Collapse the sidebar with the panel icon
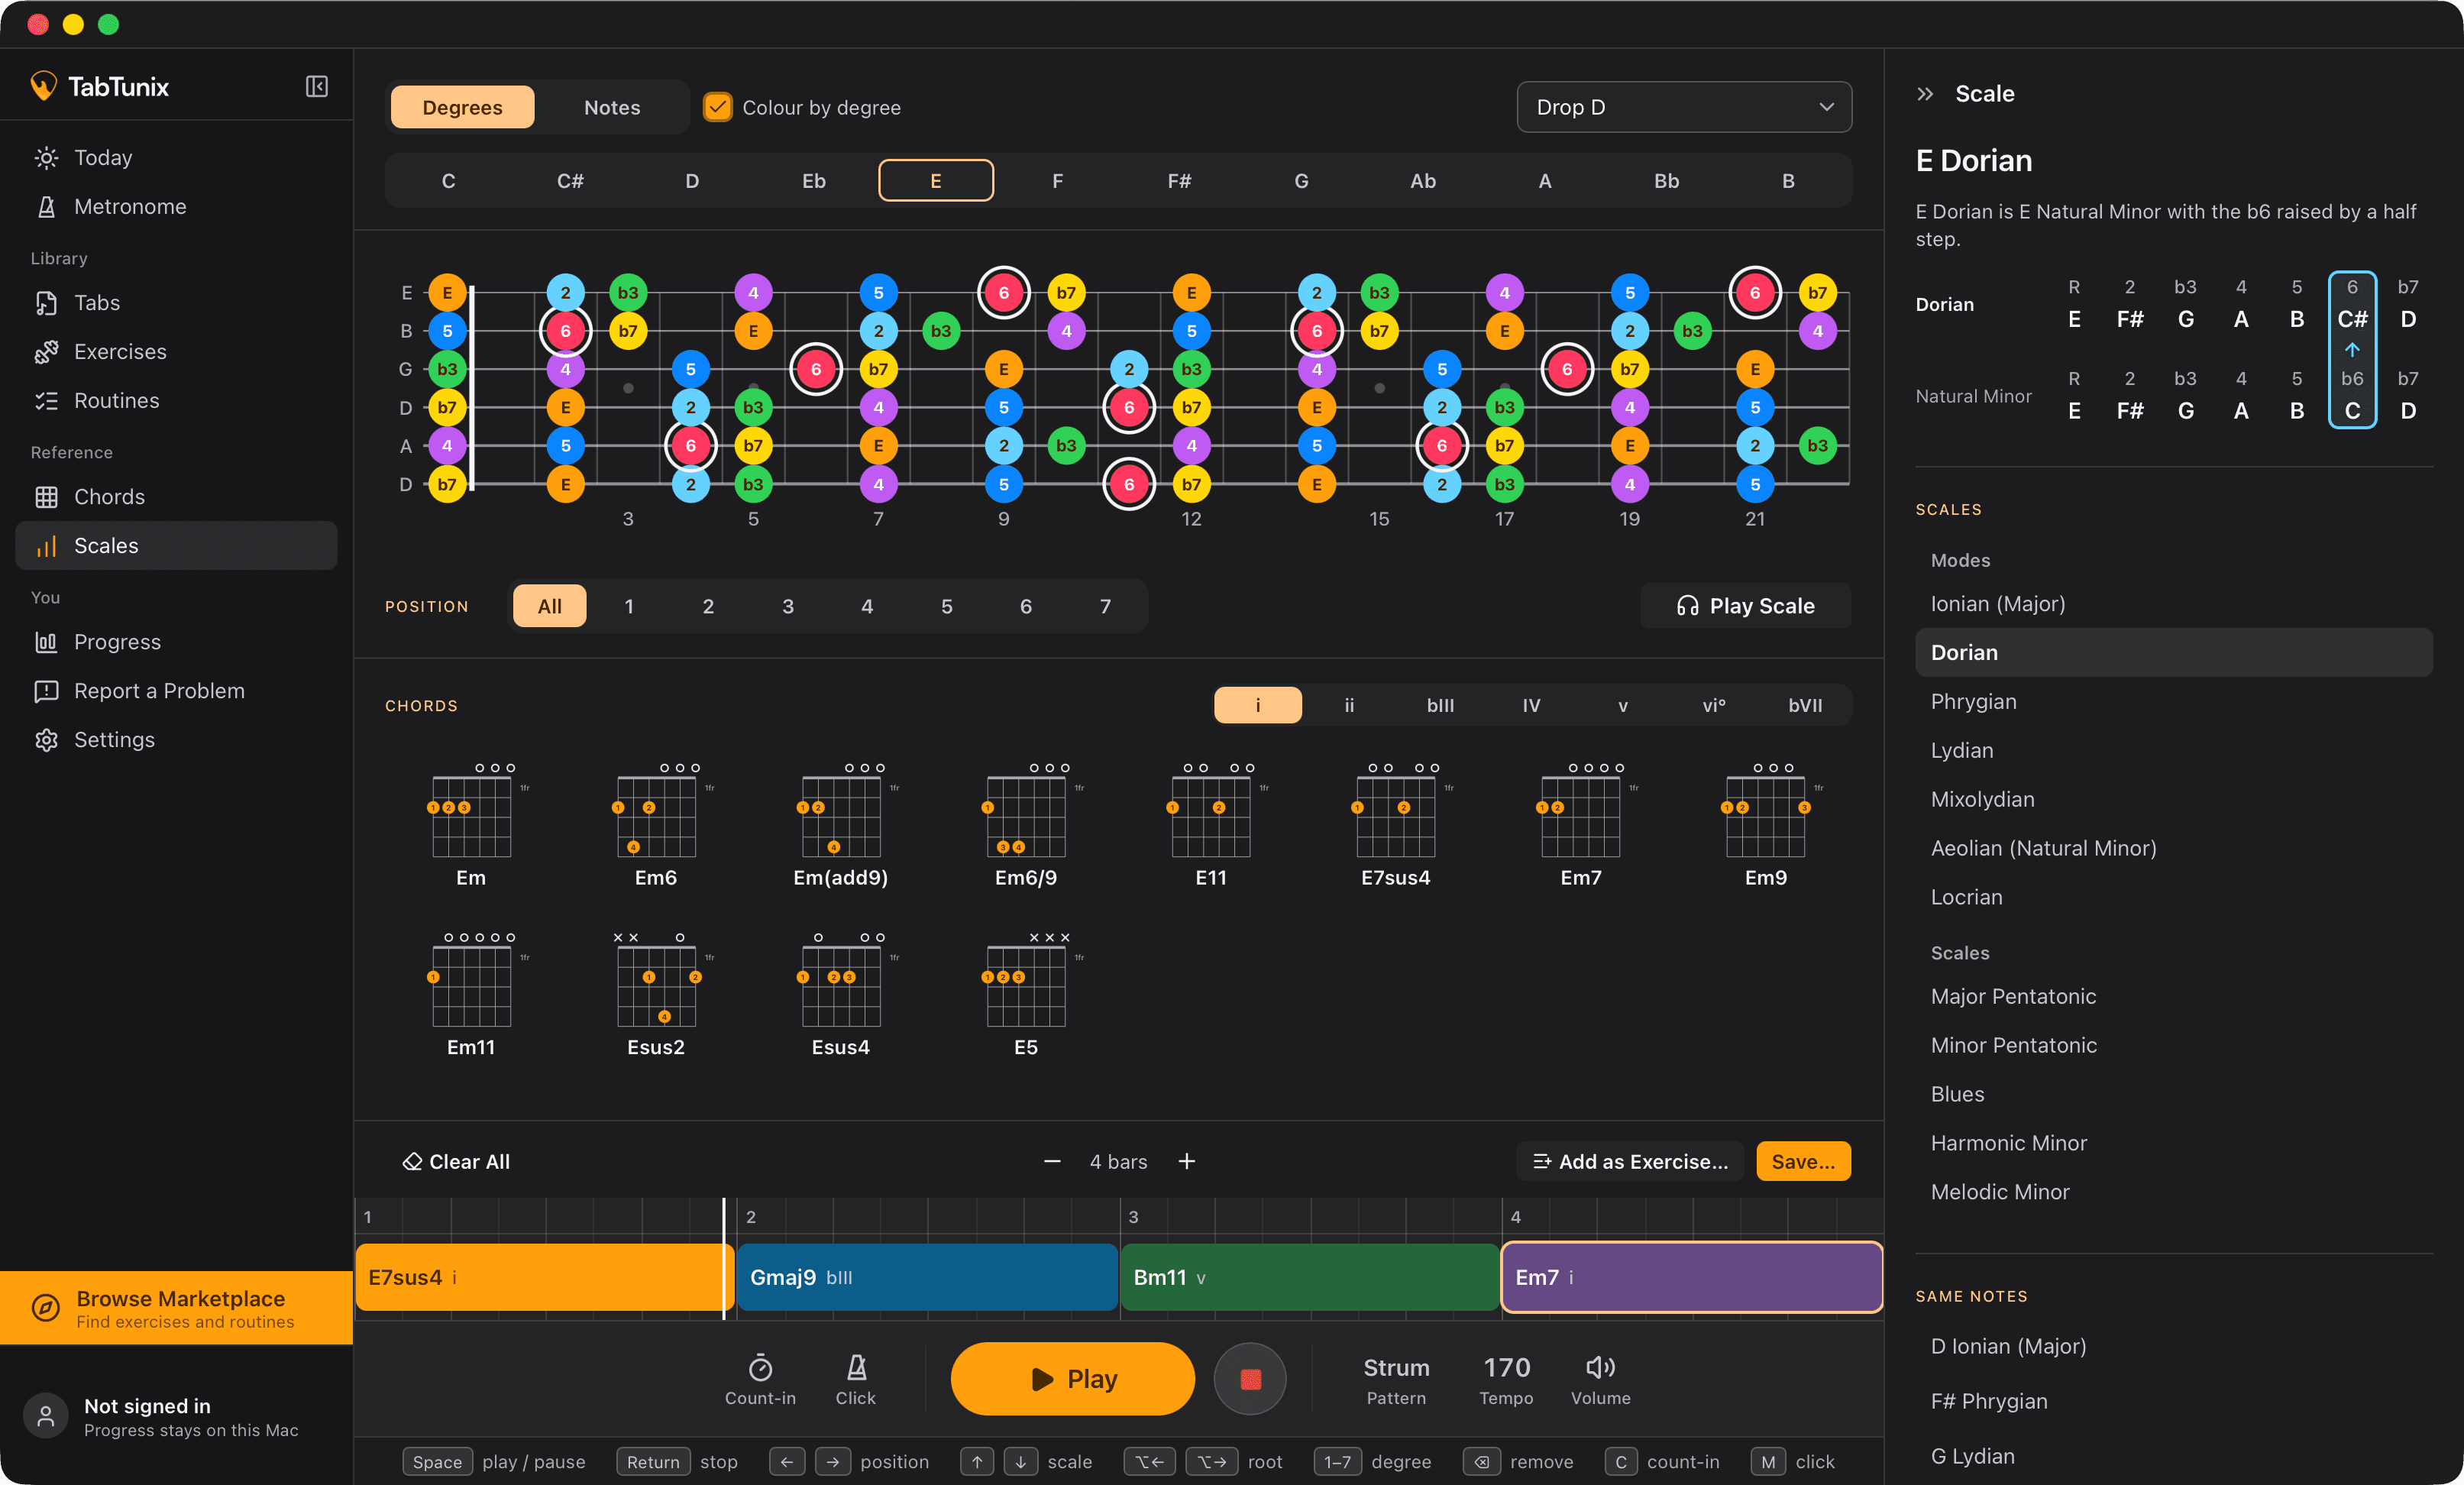 point(316,87)
